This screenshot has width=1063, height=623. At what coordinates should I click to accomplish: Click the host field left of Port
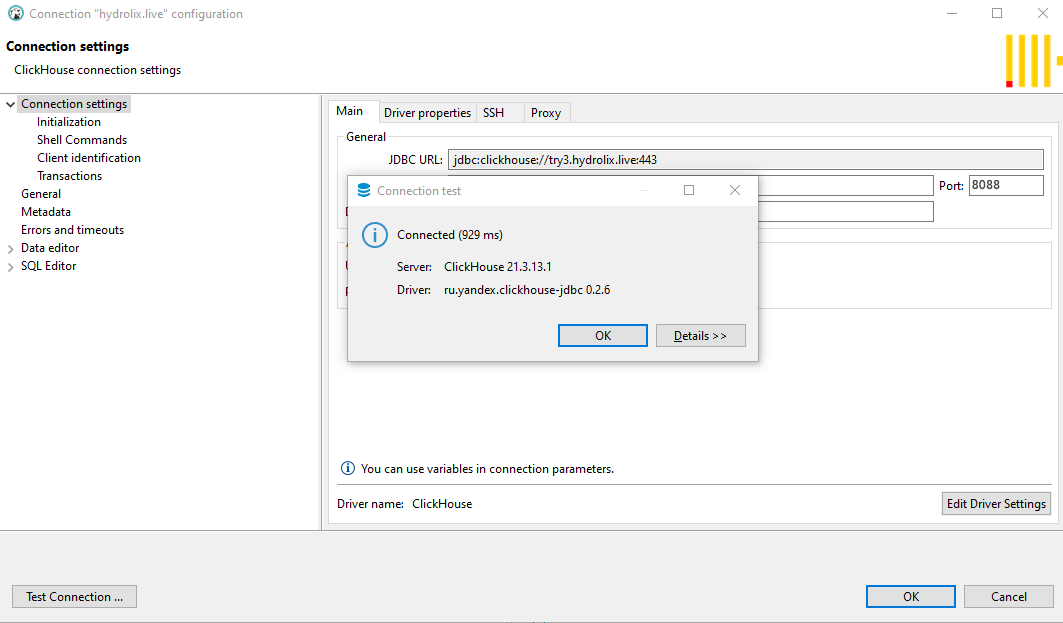845,185
